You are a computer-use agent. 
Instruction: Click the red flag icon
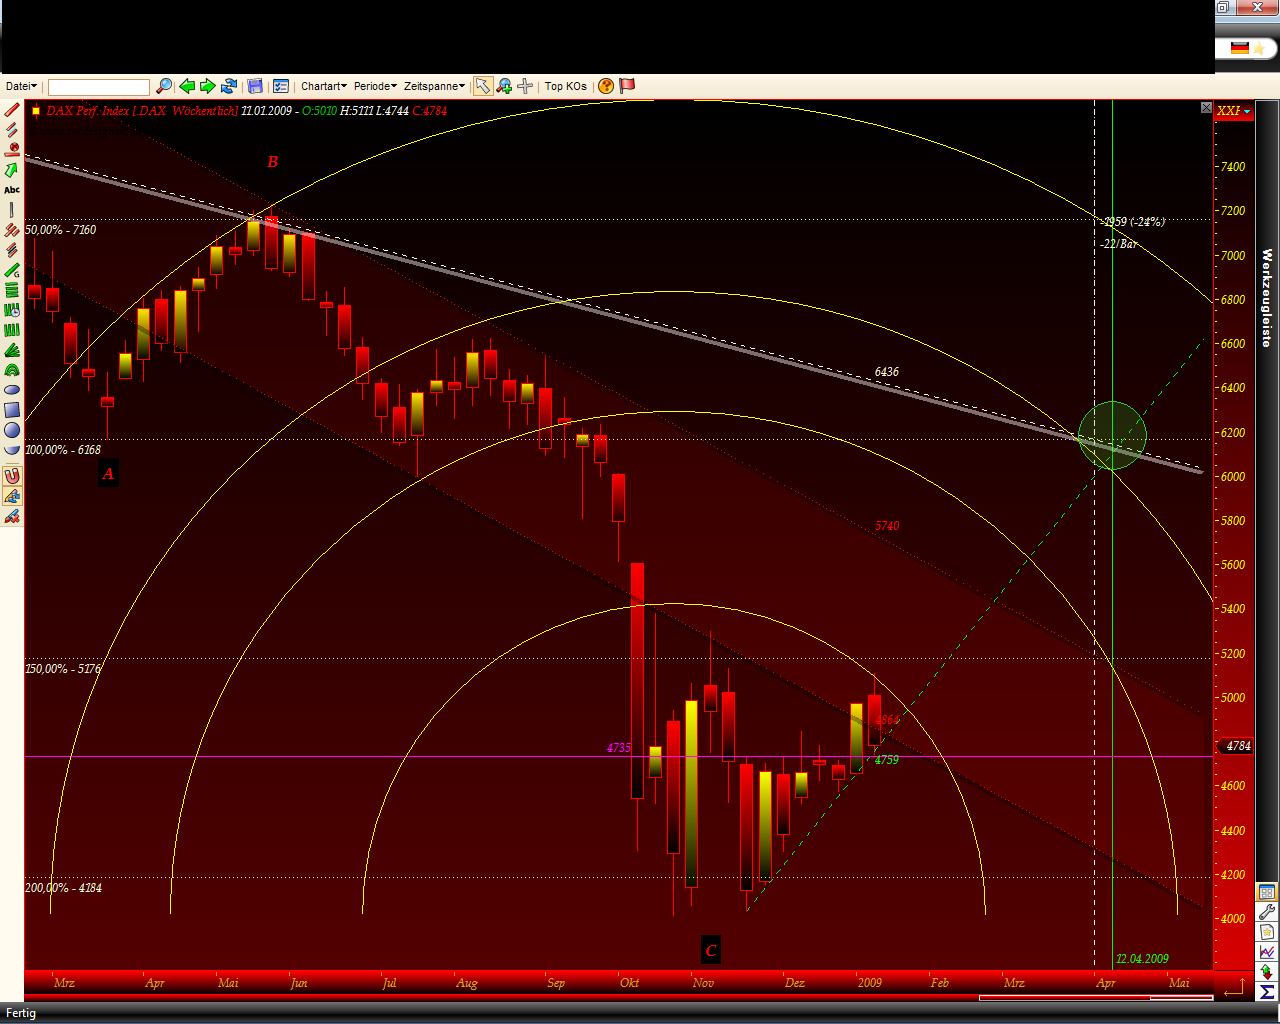pos(627,86)
